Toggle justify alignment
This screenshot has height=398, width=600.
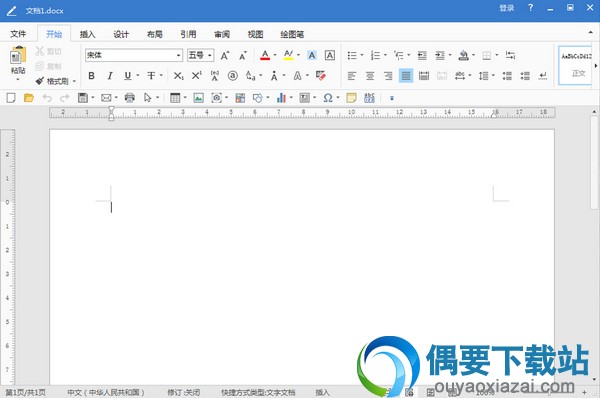[x=406, y=76]
